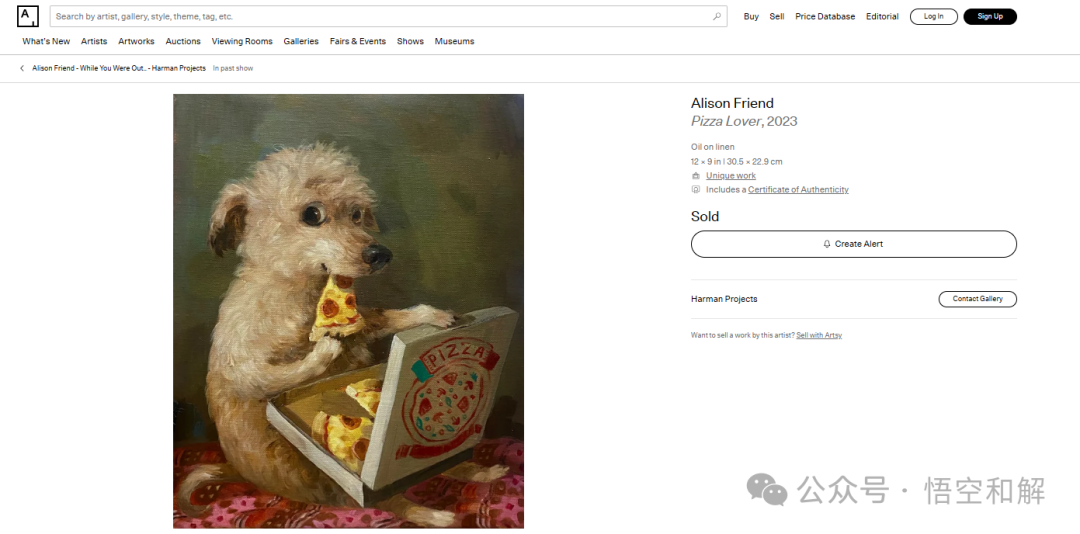The width and height of the screenshot is (1080, 534).
Task: Open the Auctions menu item
Action: click(x=183, y=41)
